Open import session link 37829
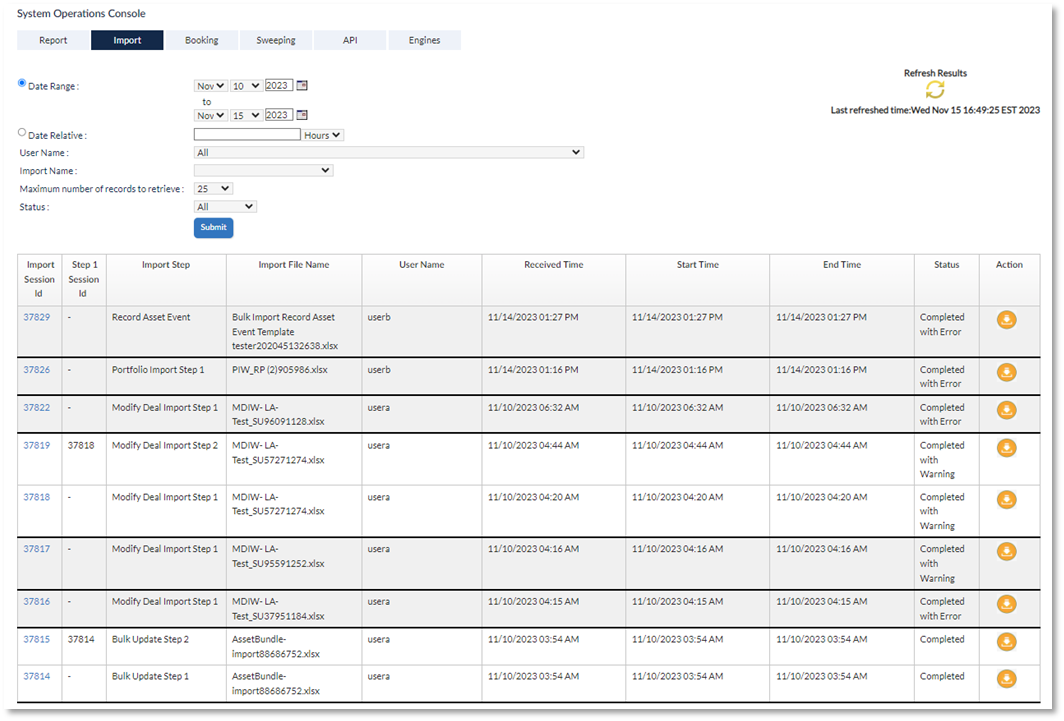The width and height of the screenshot is (1064, 721). 37,317
